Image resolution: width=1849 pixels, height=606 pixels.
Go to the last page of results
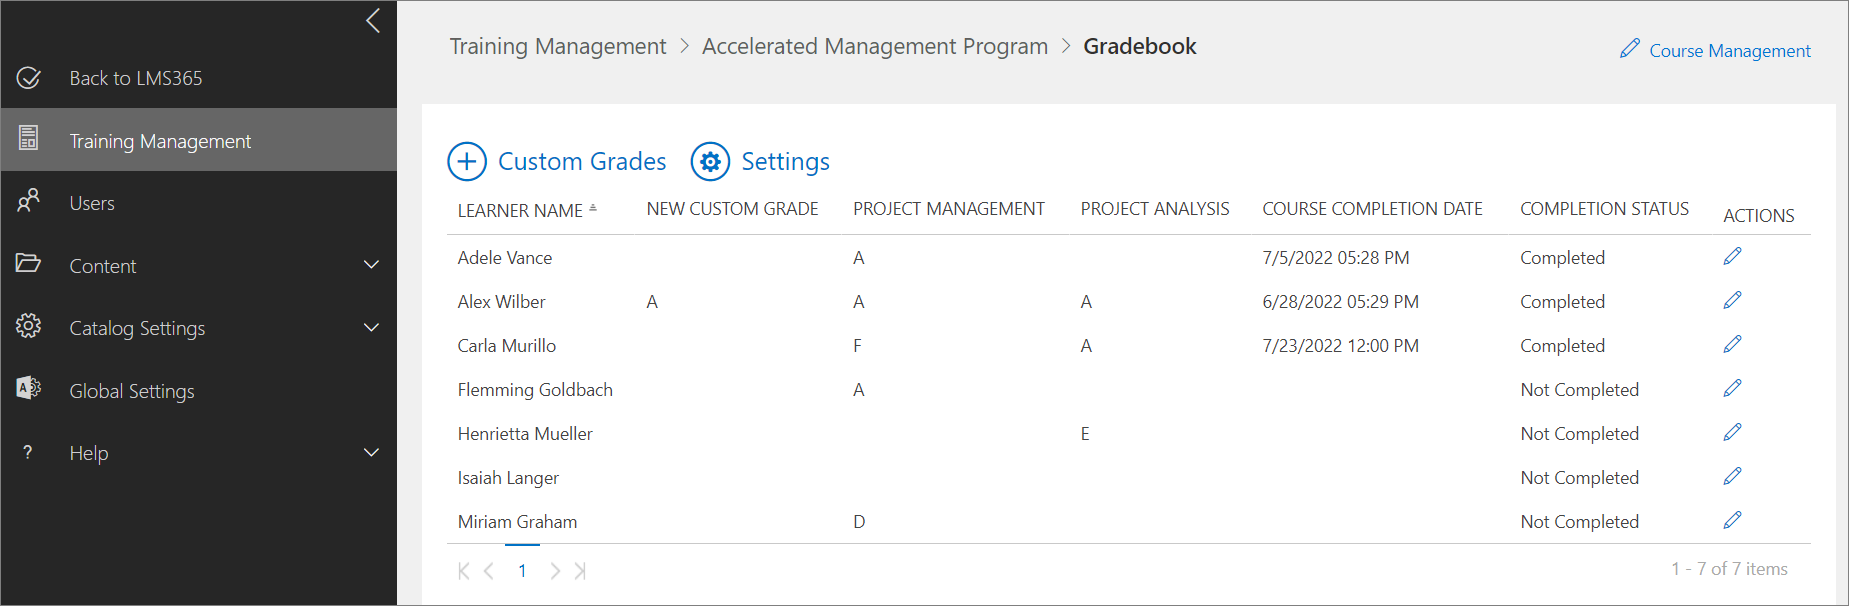(x=580, y=571)
